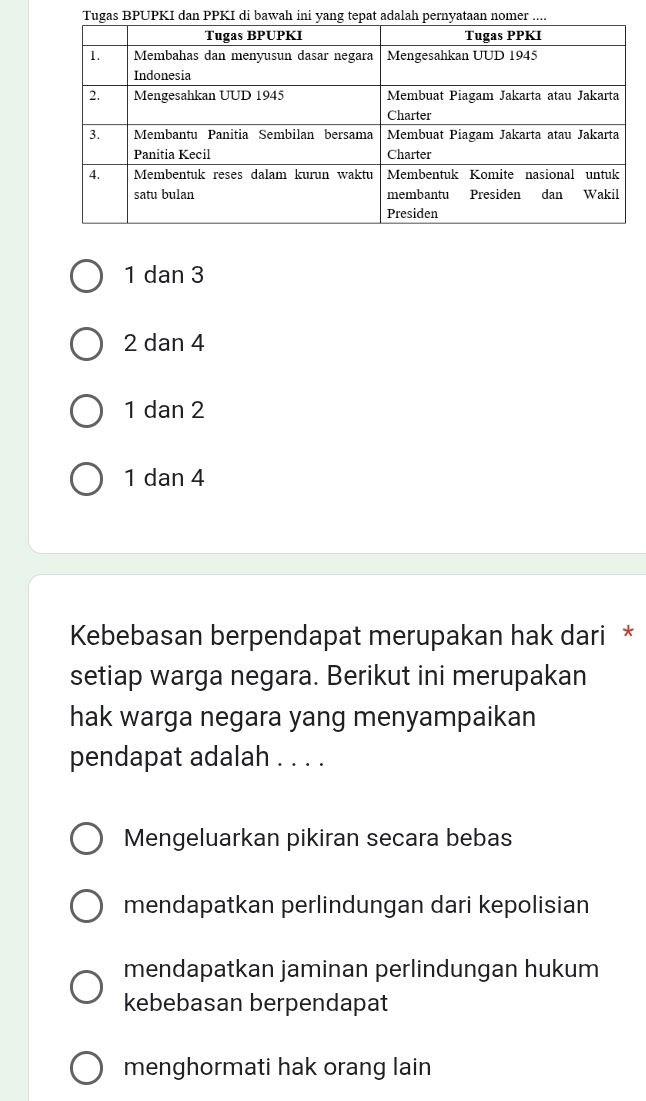Pick the 'menghormati hak orang lain' radio

[x=87, y=1067]
